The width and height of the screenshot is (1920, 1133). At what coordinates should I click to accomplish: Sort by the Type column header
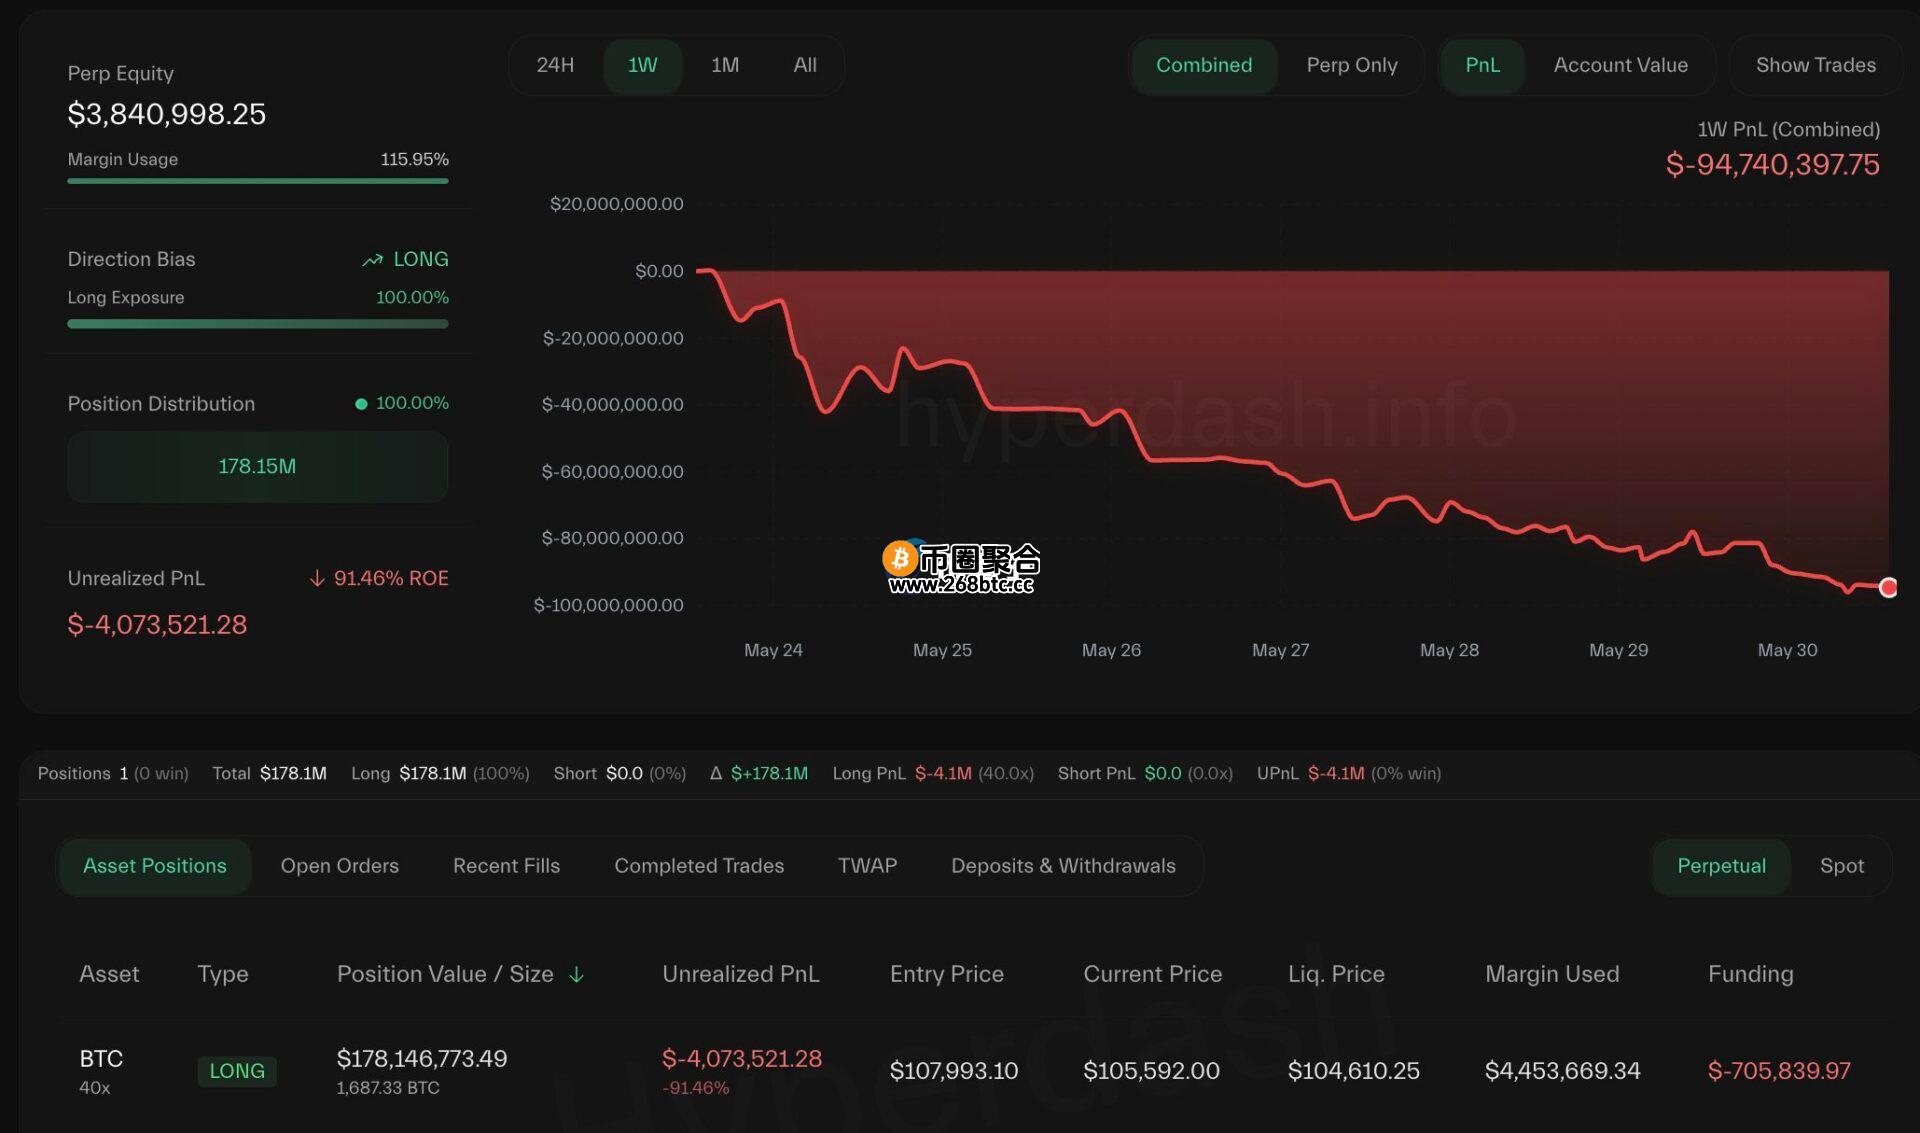222,974
